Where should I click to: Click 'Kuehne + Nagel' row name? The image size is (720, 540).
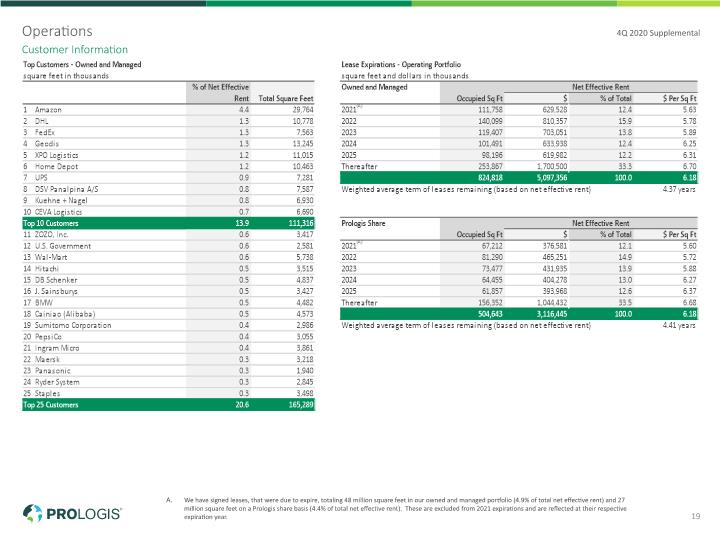tap(61, 201)
